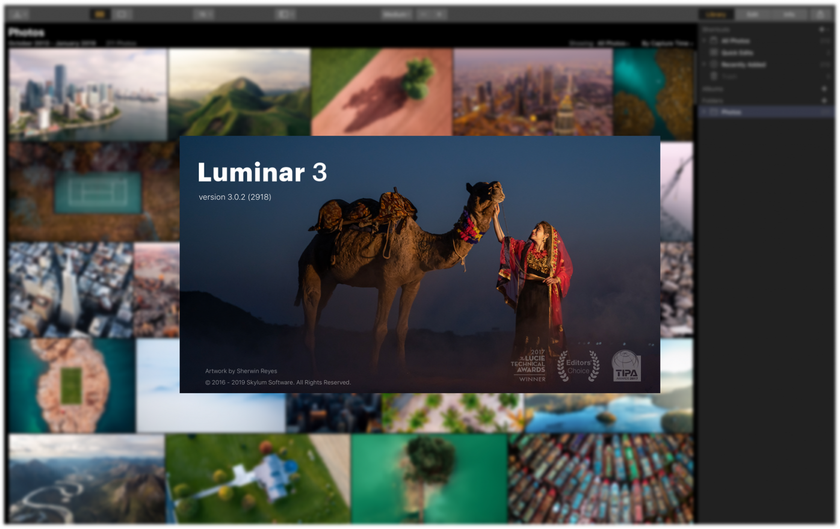Viewport: 840px width, 529px height.
Task: Select the Photos folder in sidebar
Action: (x=767, y=111)
